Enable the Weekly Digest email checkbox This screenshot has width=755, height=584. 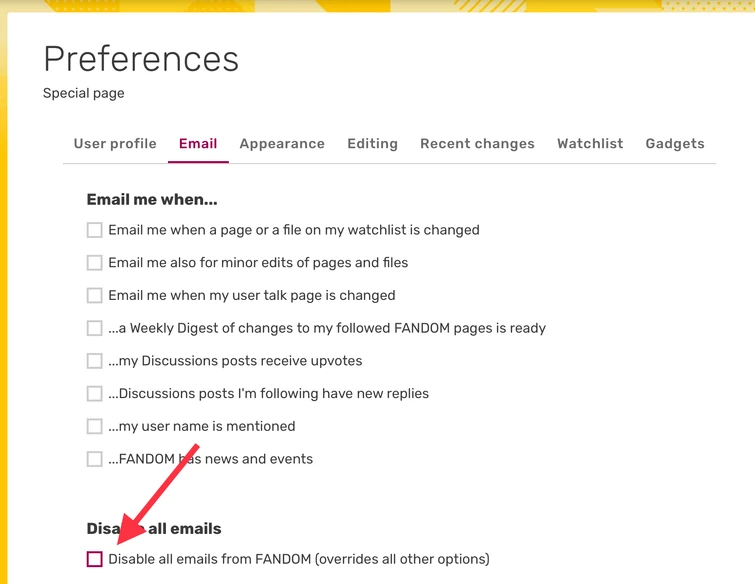(95, 328)
